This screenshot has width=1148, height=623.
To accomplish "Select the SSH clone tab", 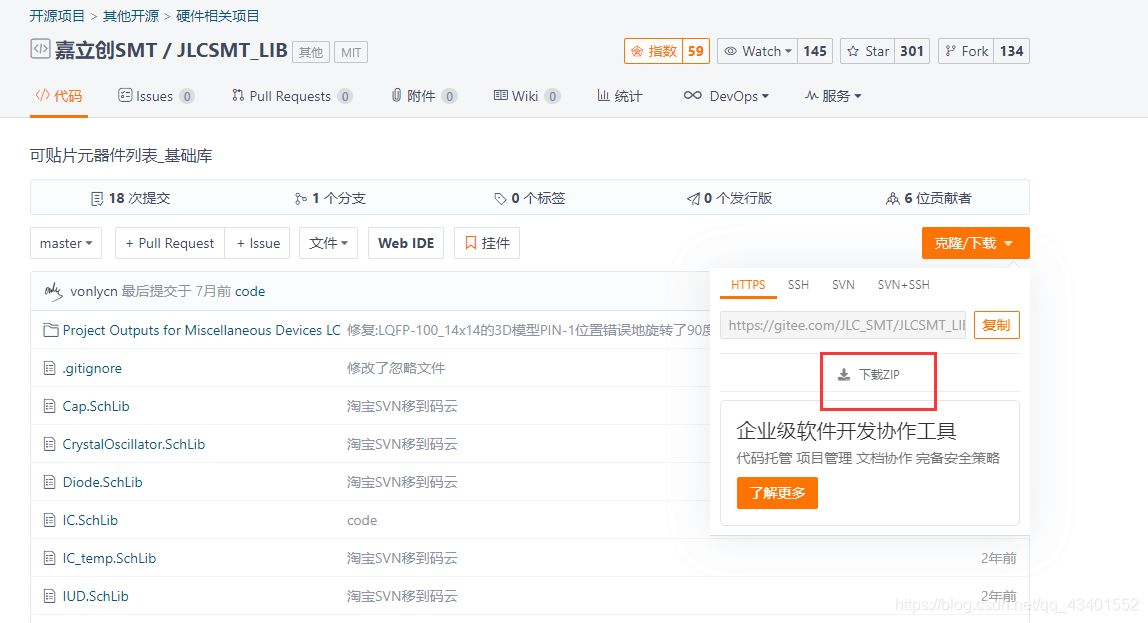I will pyautogui.click(x=798, y=285).
